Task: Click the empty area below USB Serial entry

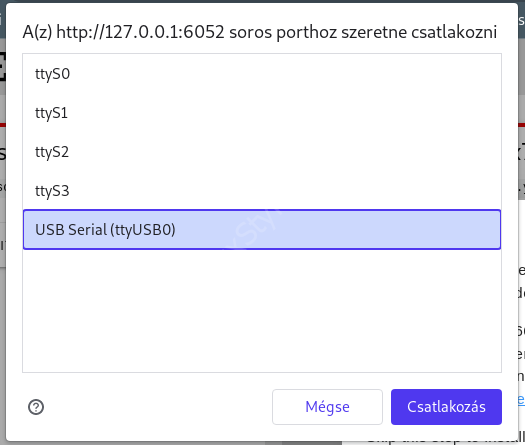Action: point(262,310)
